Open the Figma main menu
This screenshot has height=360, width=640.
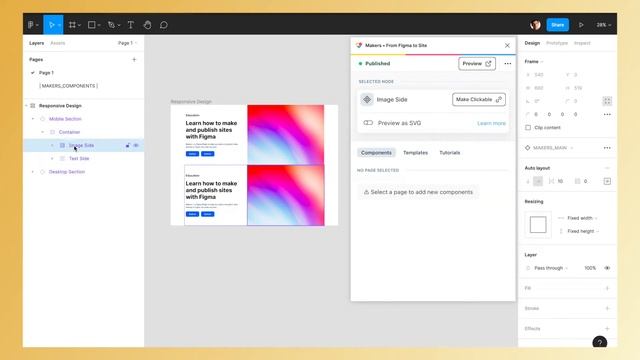click(33, 25)
